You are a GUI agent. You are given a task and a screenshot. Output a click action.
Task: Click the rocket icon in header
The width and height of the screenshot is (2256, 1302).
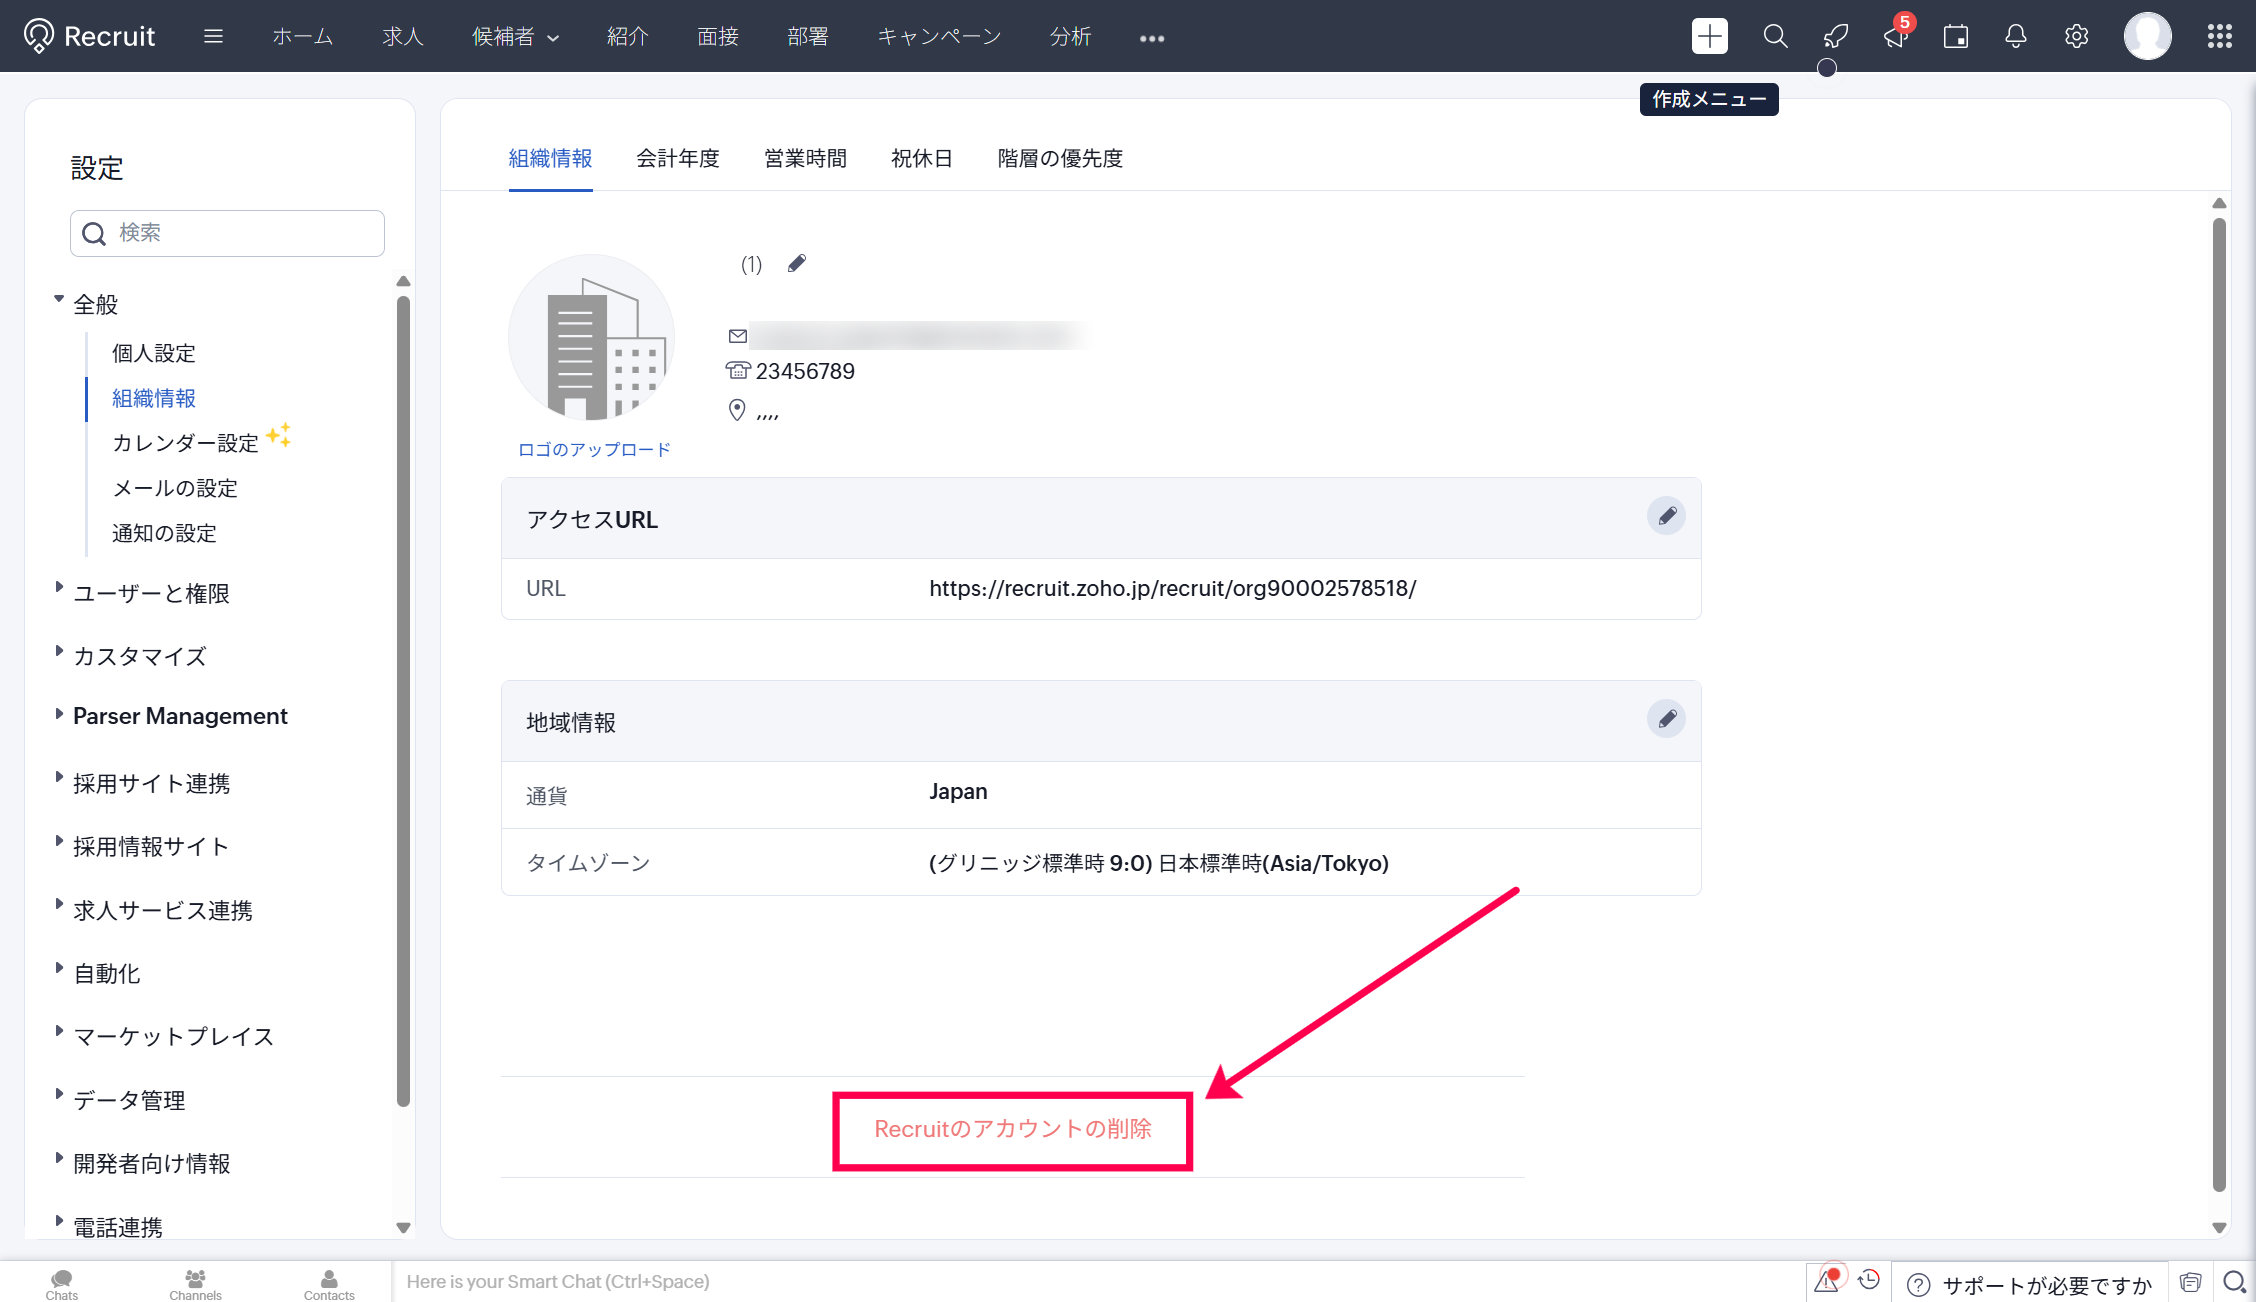tap(1835, 37)
